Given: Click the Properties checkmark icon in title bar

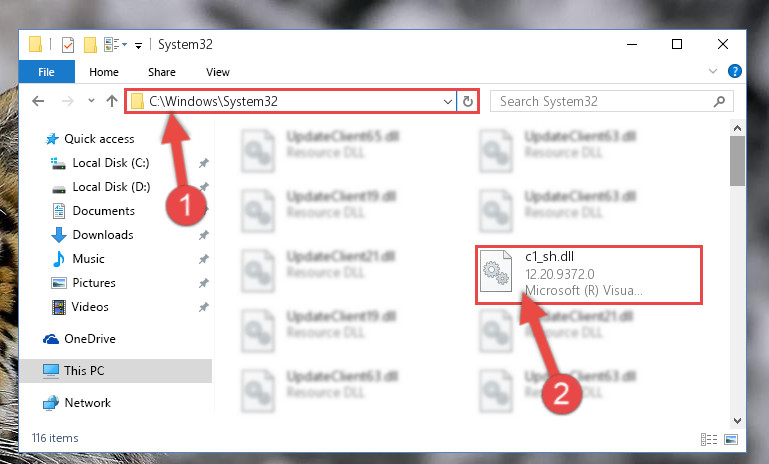Looking at the screenshot, I should pyautogui.click(x=68, y=45).
